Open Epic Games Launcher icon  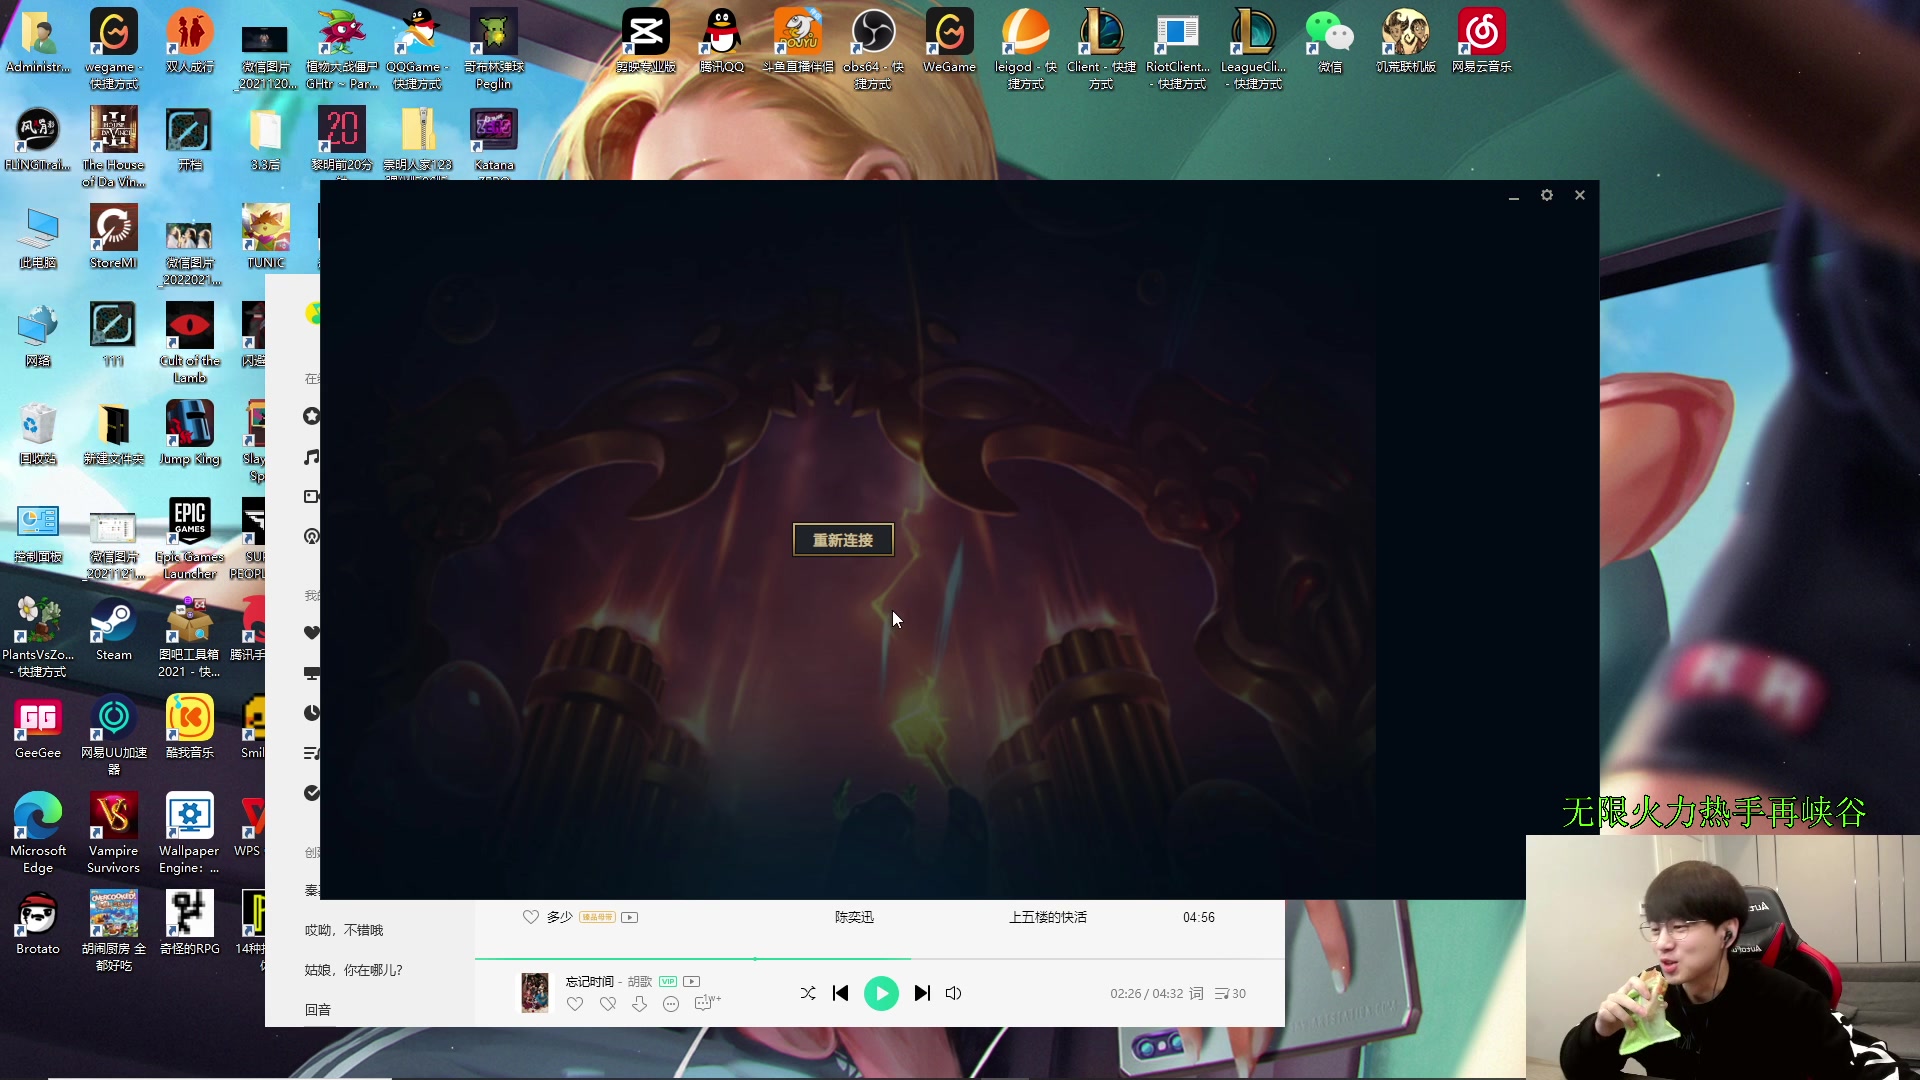[190, 538]
